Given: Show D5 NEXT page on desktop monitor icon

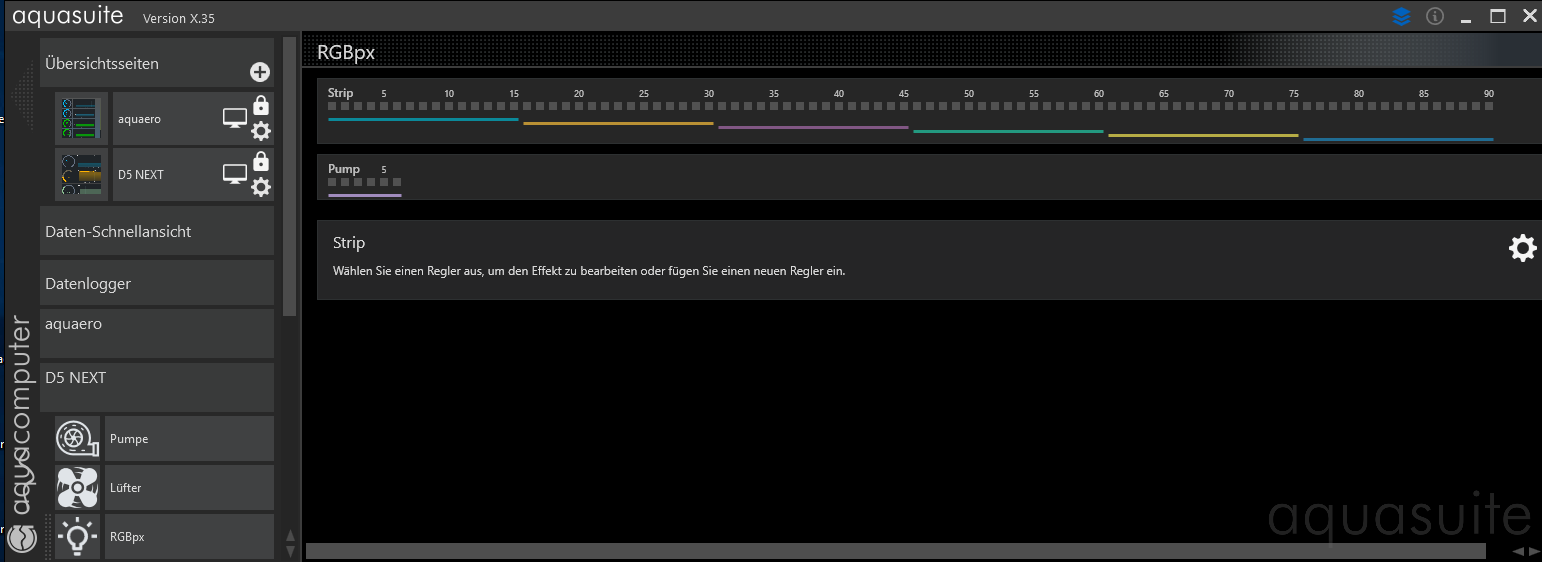Looking at the screenshot, I should 234,174.
